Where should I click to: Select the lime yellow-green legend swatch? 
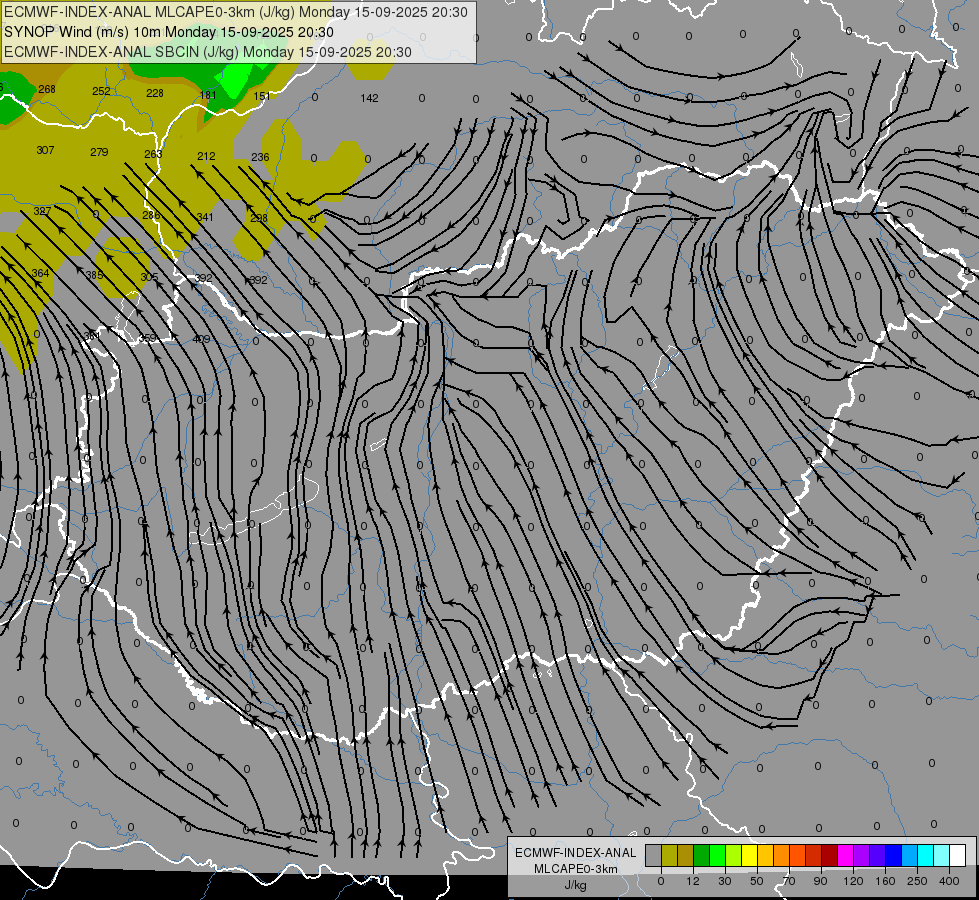point(734,855)
